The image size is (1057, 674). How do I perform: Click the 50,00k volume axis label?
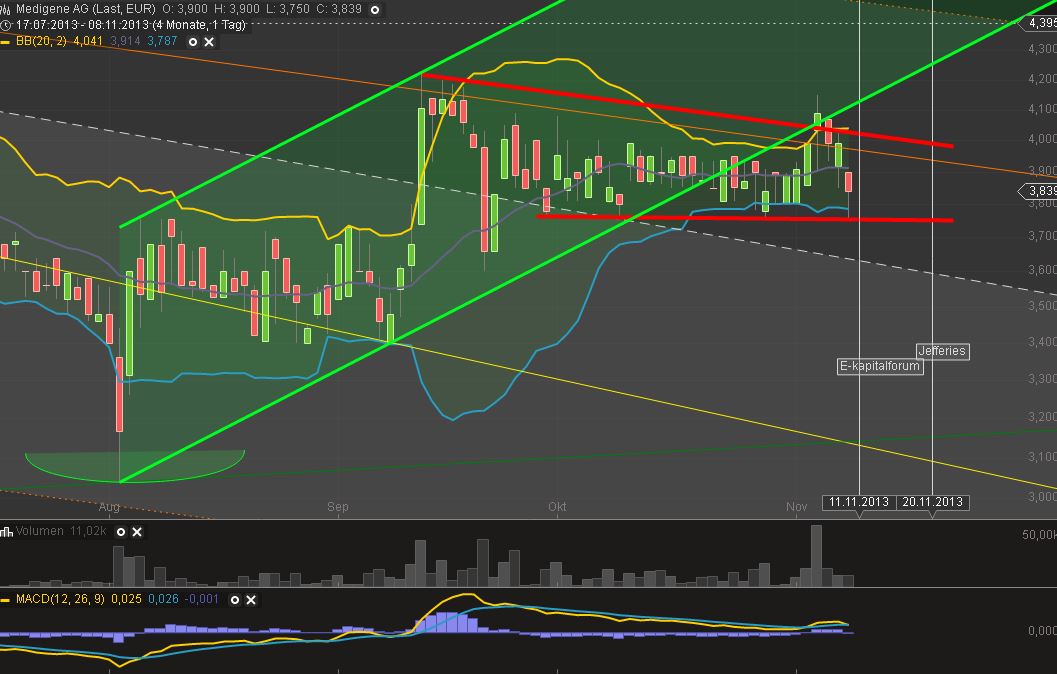click(x=1039, y=534)
